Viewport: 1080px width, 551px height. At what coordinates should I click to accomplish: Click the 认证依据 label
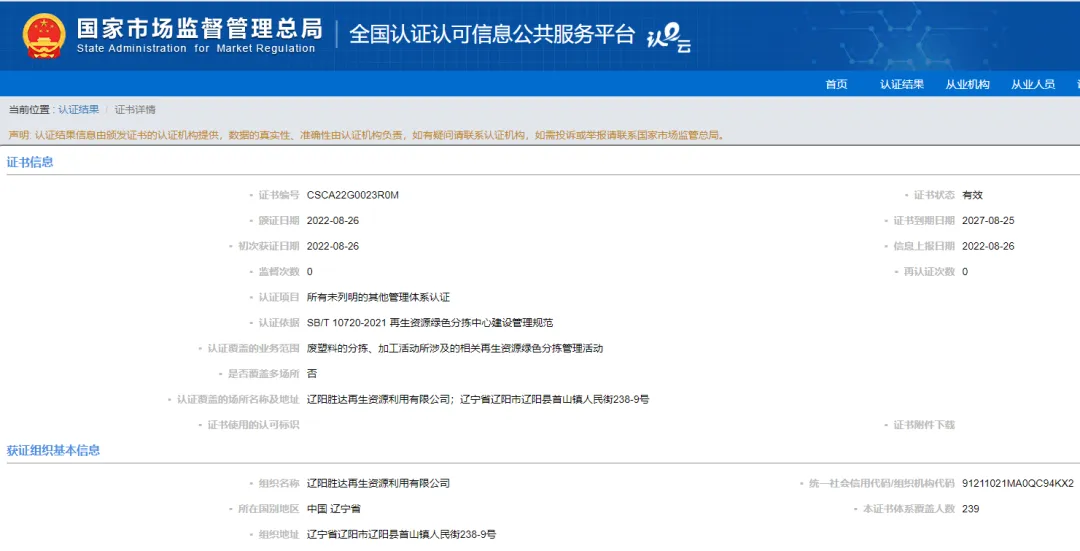(x=278, y=322)
